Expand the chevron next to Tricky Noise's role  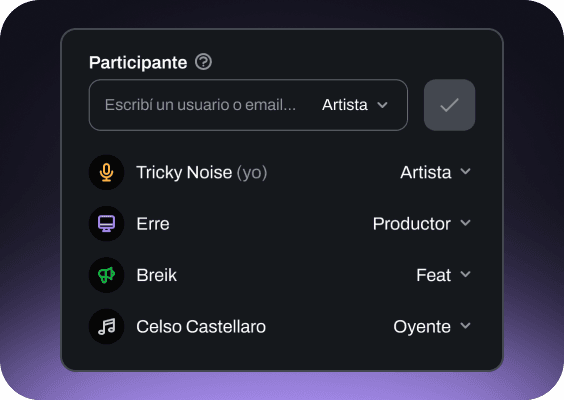click(x=465, y=172)
